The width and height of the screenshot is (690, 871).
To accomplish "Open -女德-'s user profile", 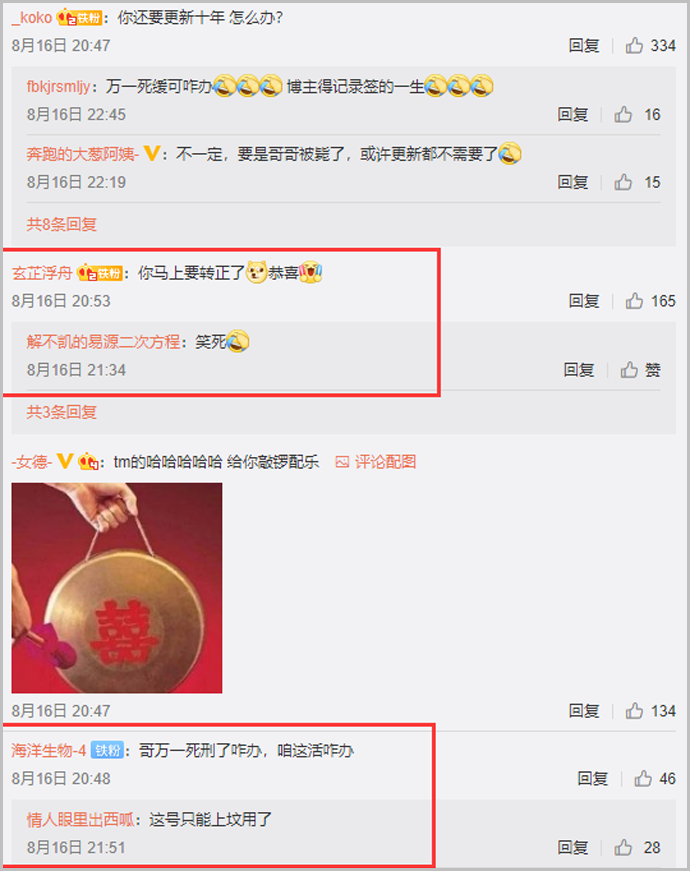I will click(32, 462).
